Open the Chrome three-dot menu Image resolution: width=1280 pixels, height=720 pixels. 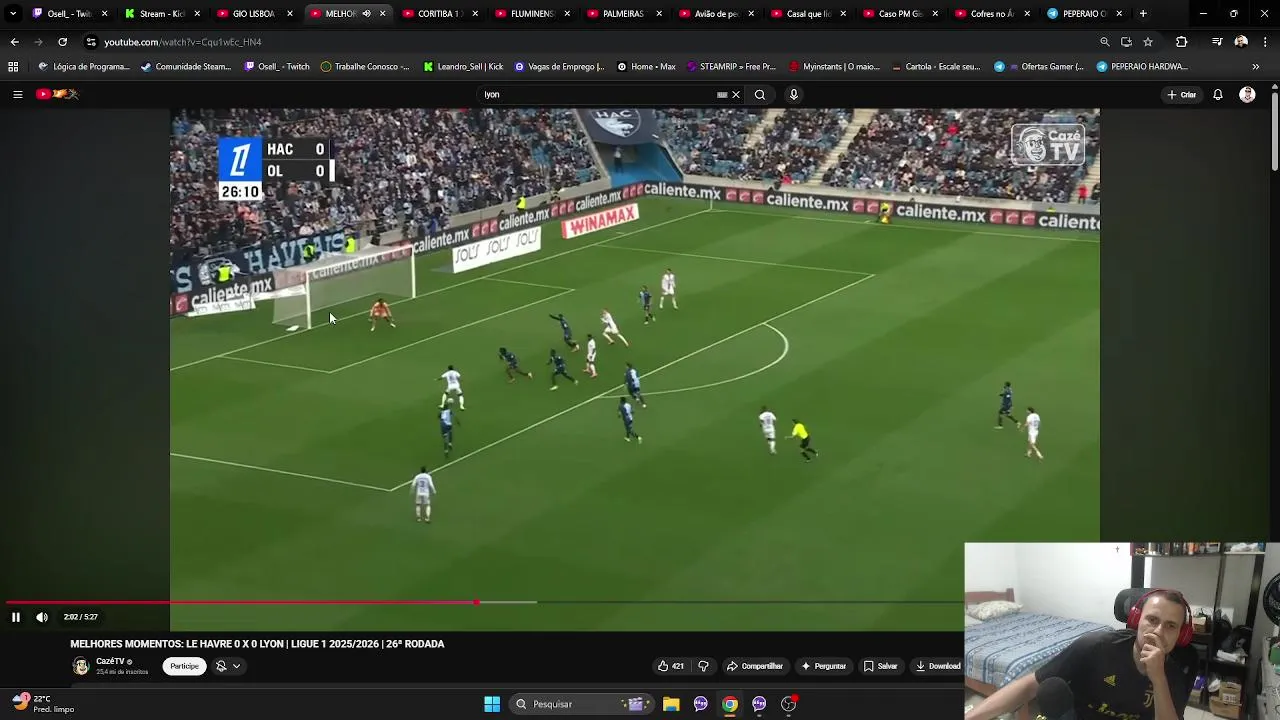point(1265,42)
